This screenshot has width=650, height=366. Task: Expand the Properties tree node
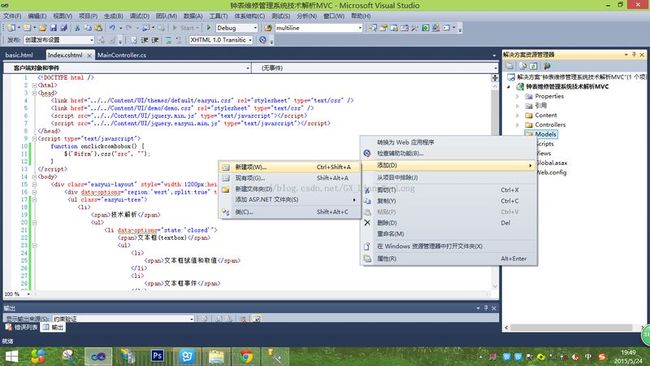pos(517,96)
